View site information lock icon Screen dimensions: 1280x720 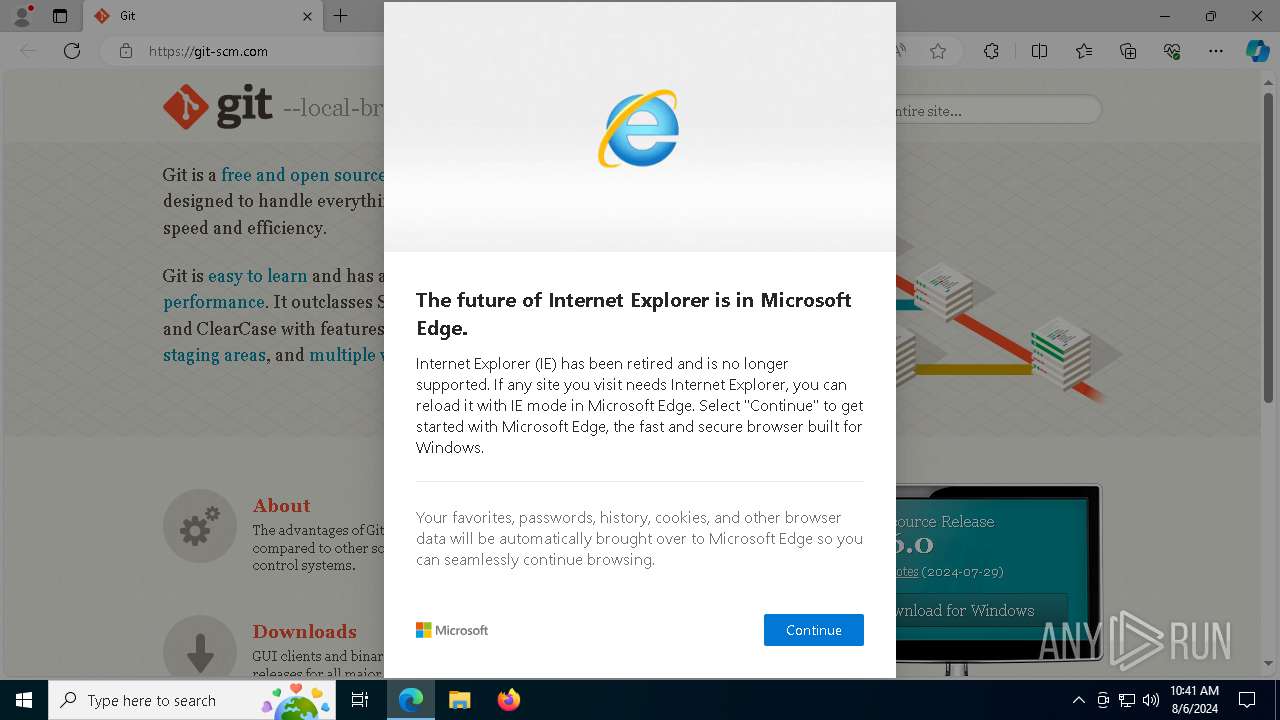coord(125,51)
